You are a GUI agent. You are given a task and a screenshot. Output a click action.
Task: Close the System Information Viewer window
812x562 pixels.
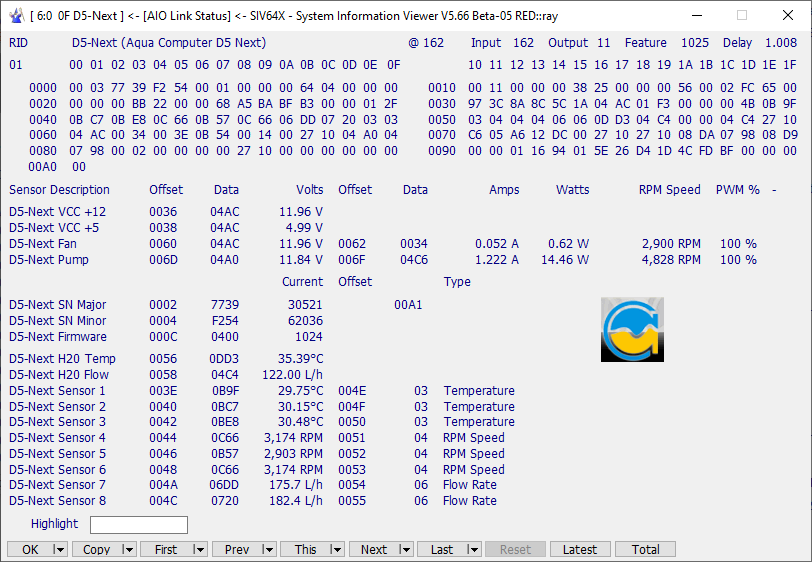point(787,15)
